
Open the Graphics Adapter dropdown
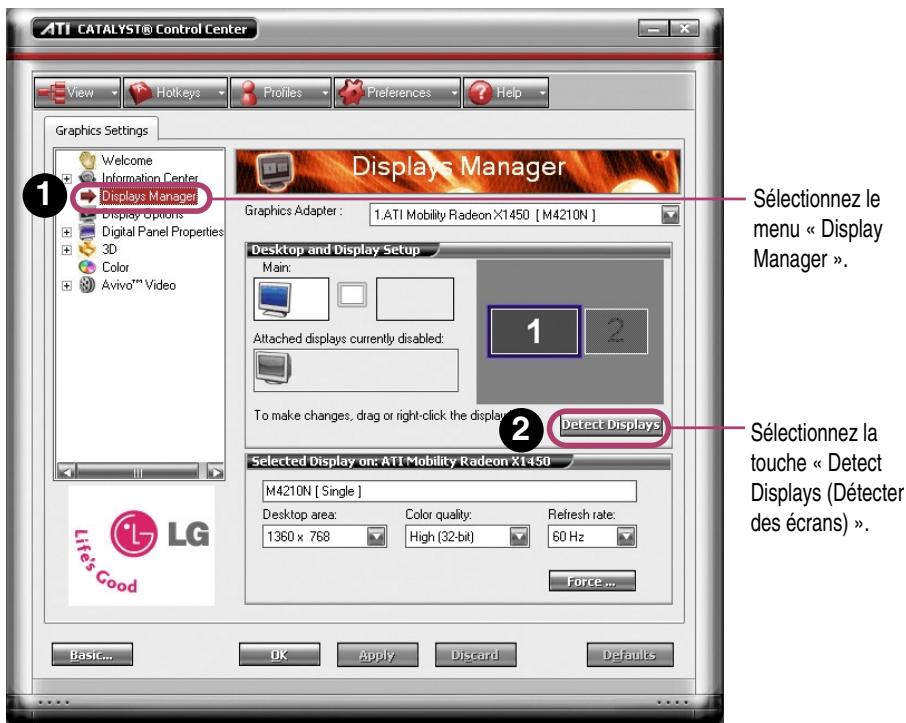670,215
